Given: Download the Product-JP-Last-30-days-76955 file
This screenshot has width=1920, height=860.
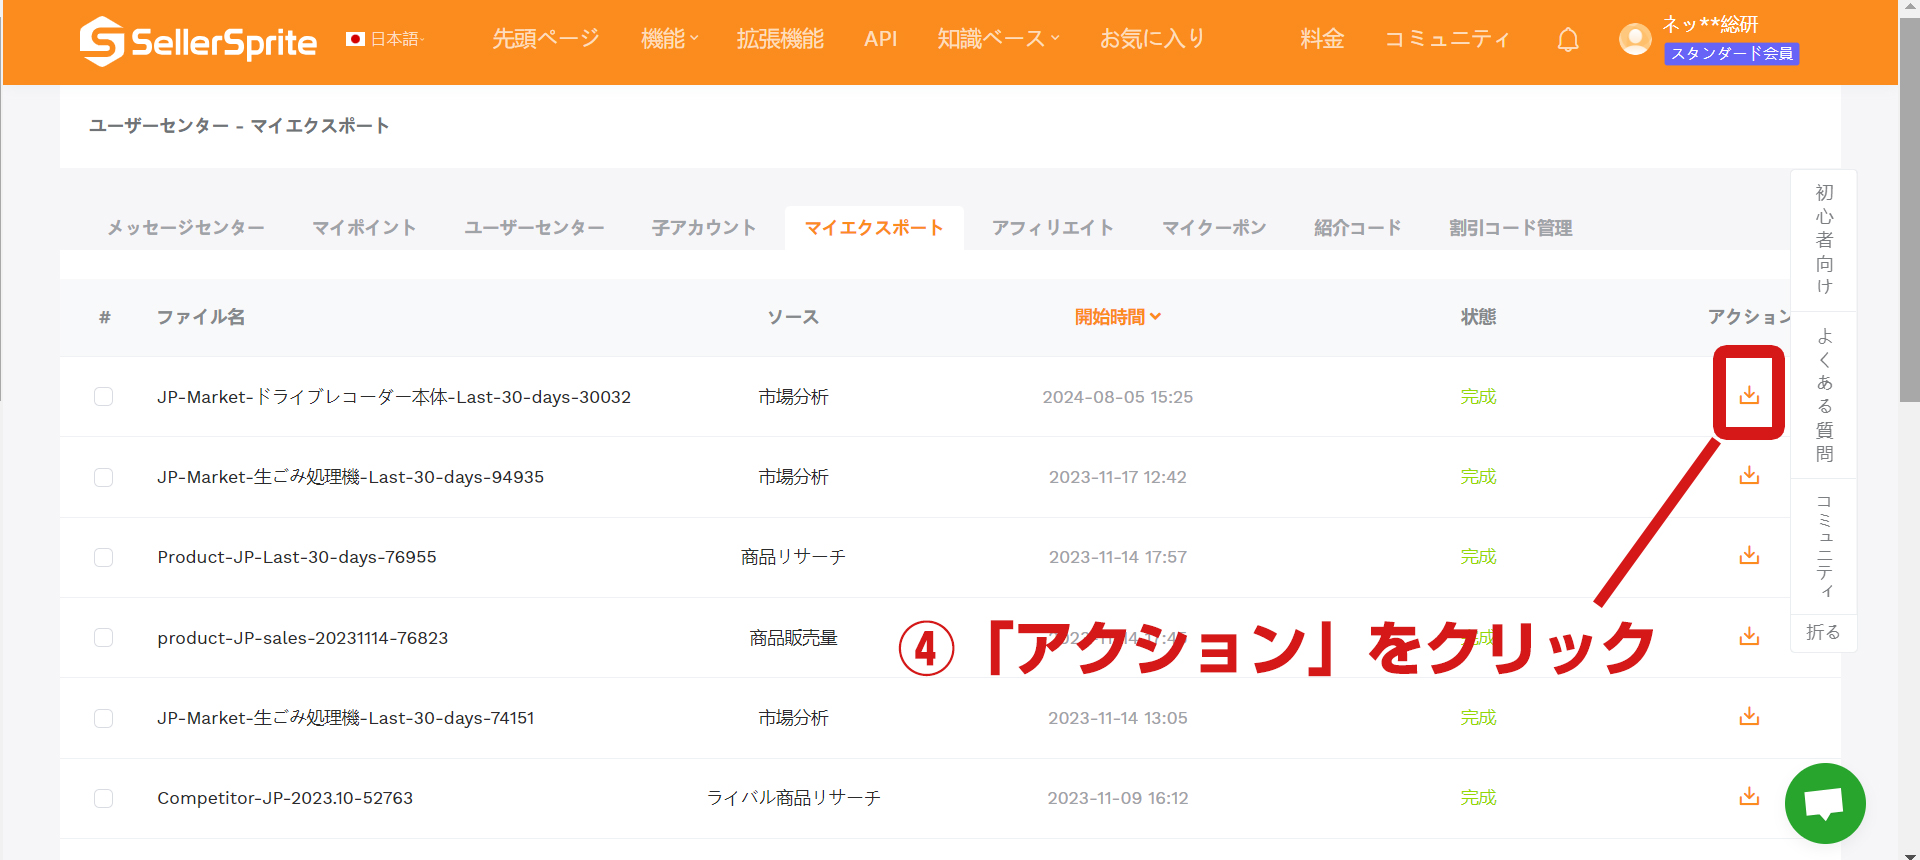Looking at the screenshot, I should (x=1749, y=555).
